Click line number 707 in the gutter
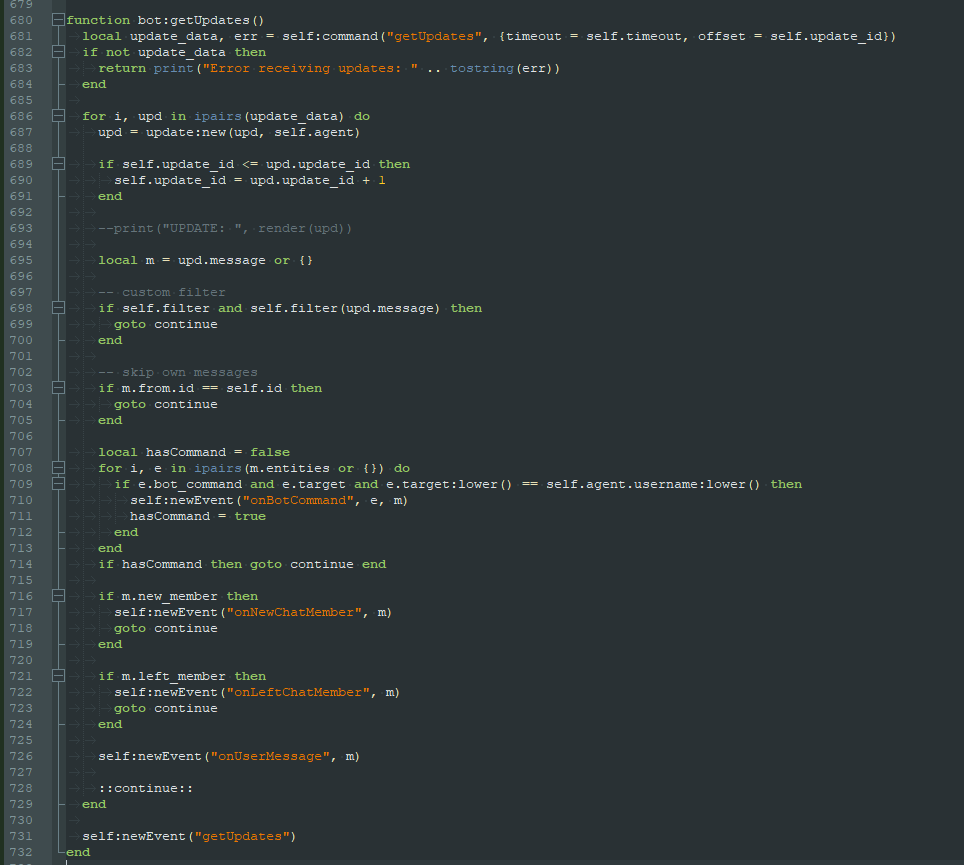Screen dimensions: 964x865 pyautogui.click(x=20, y=452)
